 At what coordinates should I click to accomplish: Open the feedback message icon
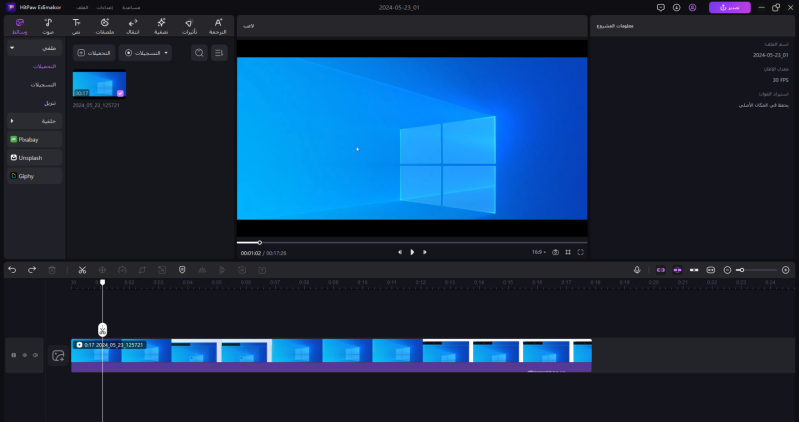point(661,8)
